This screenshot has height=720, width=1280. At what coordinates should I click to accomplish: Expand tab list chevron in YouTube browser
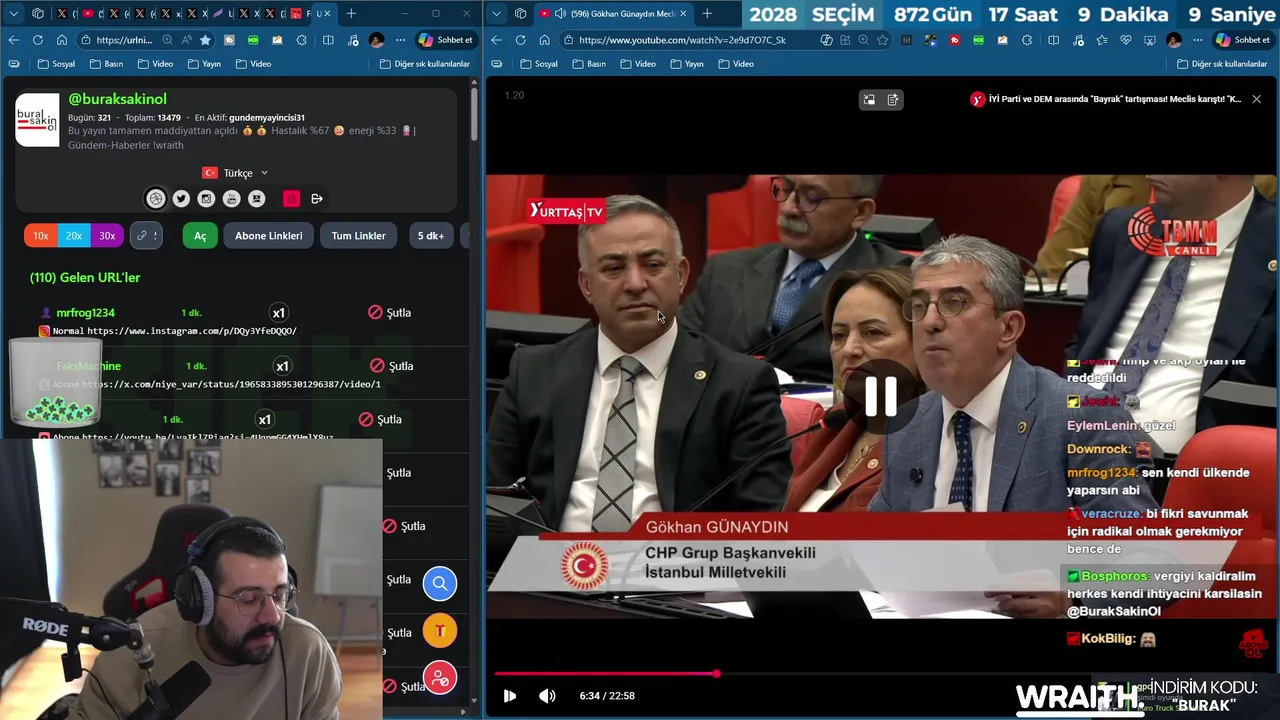coord(496,14)
